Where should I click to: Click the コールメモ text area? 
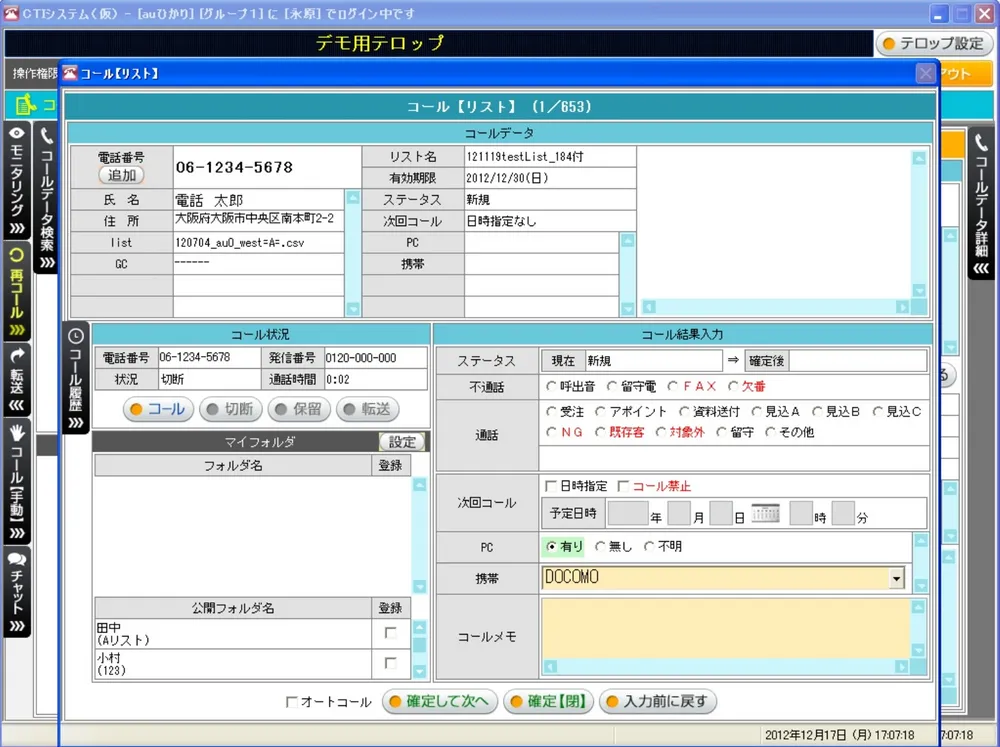726,628
